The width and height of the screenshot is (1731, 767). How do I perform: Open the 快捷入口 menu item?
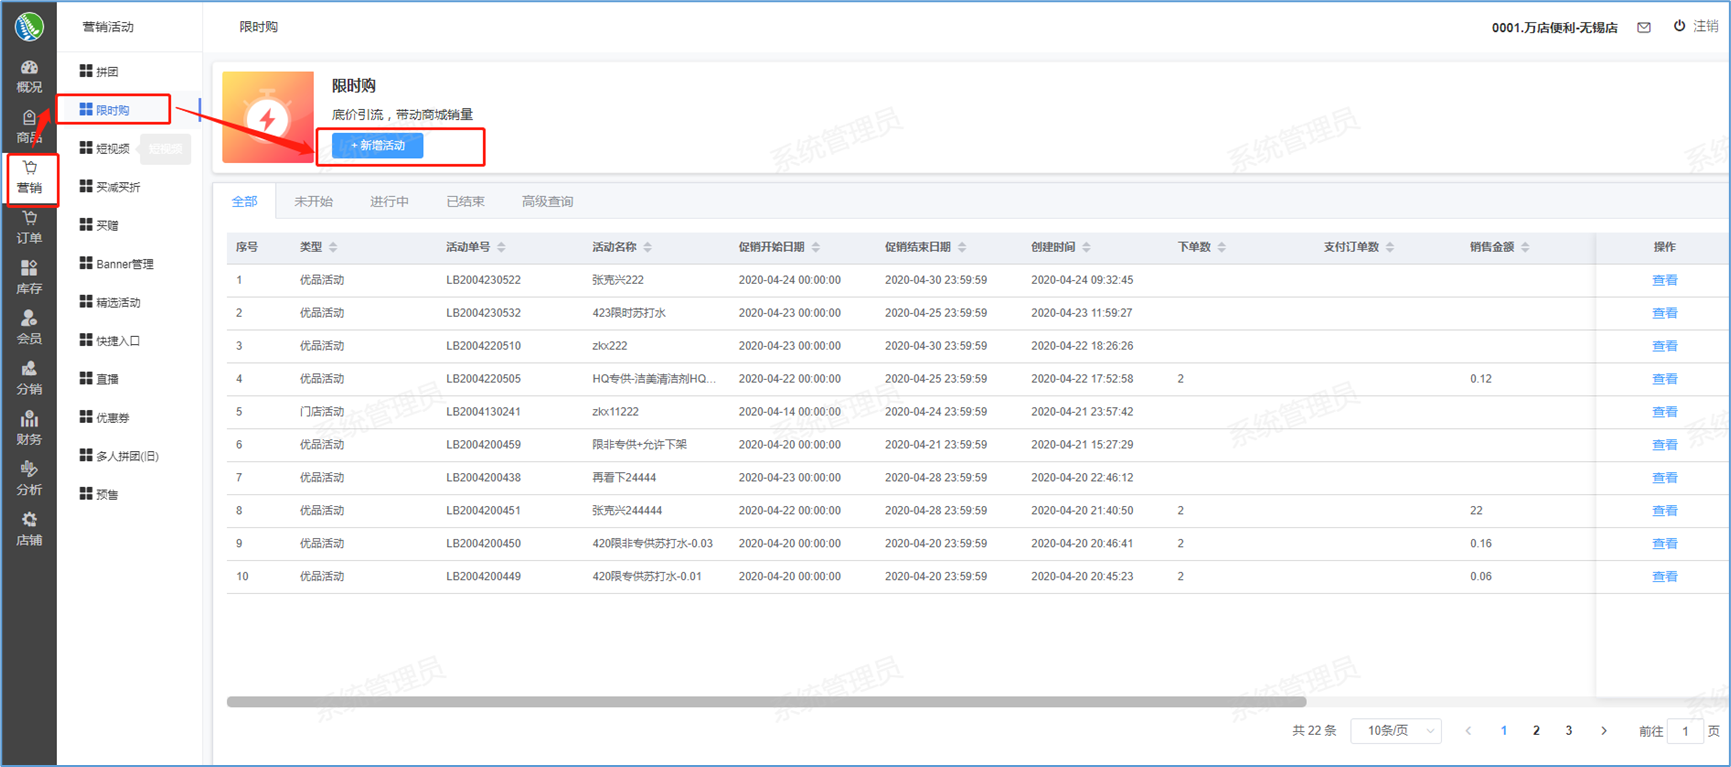(x=110, y=341)
